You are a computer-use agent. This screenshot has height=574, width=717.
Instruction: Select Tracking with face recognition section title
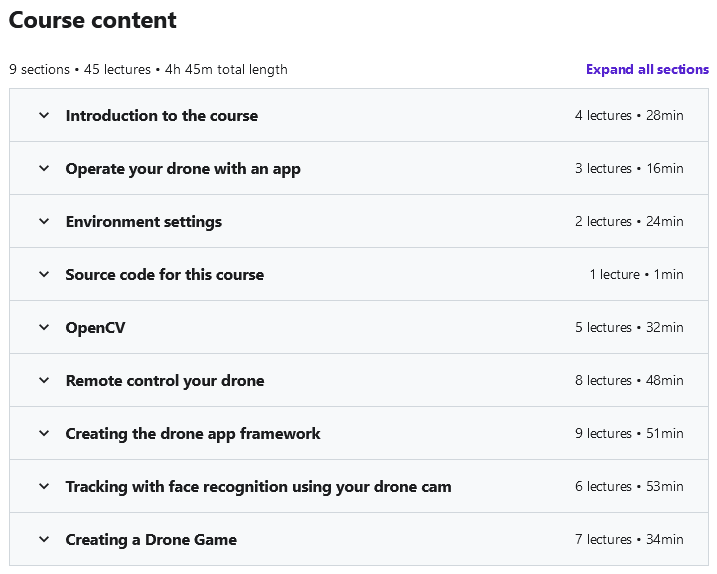(x=258, y=487)
